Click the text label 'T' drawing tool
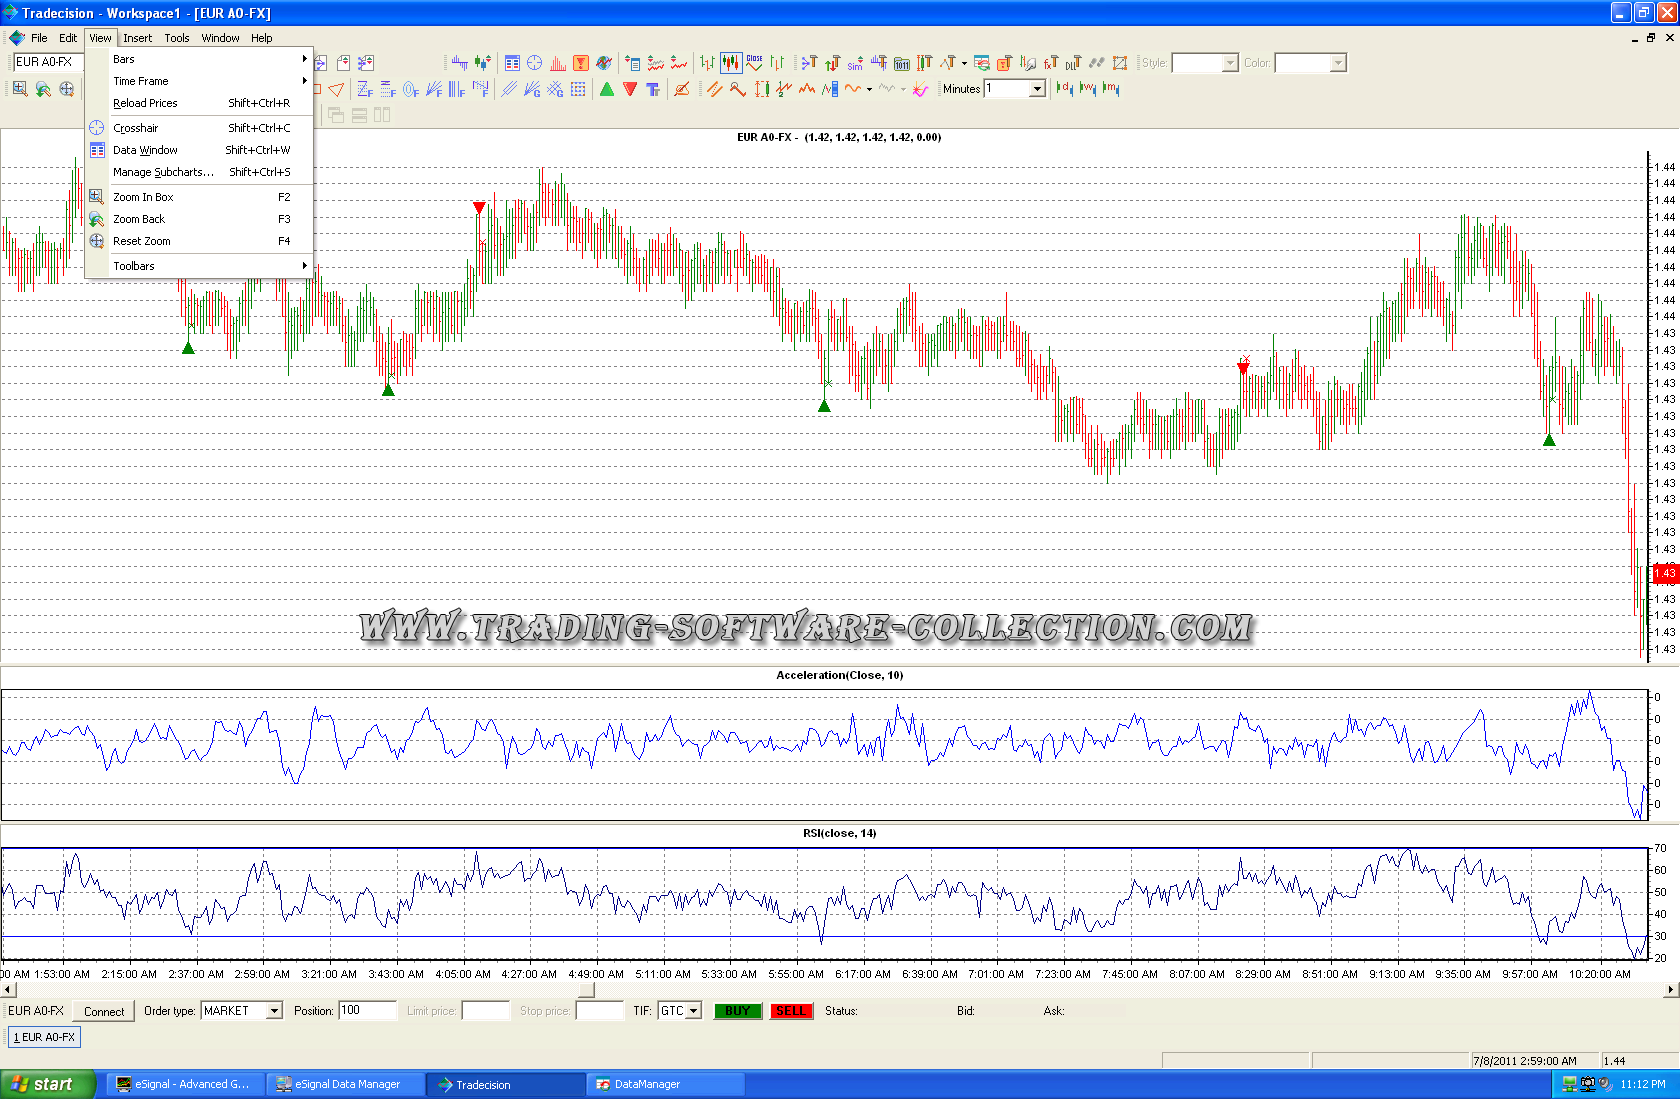Viewport: 1680px width, 1099px height. pyautogui.click(x=653, y=90)
